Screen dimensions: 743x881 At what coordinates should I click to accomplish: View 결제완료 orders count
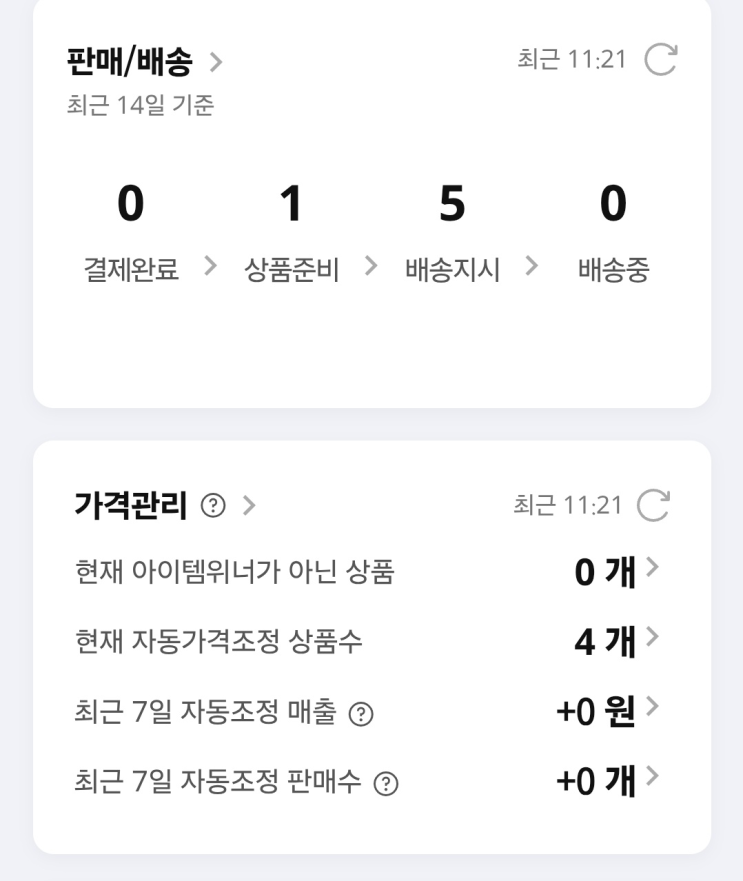point(130,205)
